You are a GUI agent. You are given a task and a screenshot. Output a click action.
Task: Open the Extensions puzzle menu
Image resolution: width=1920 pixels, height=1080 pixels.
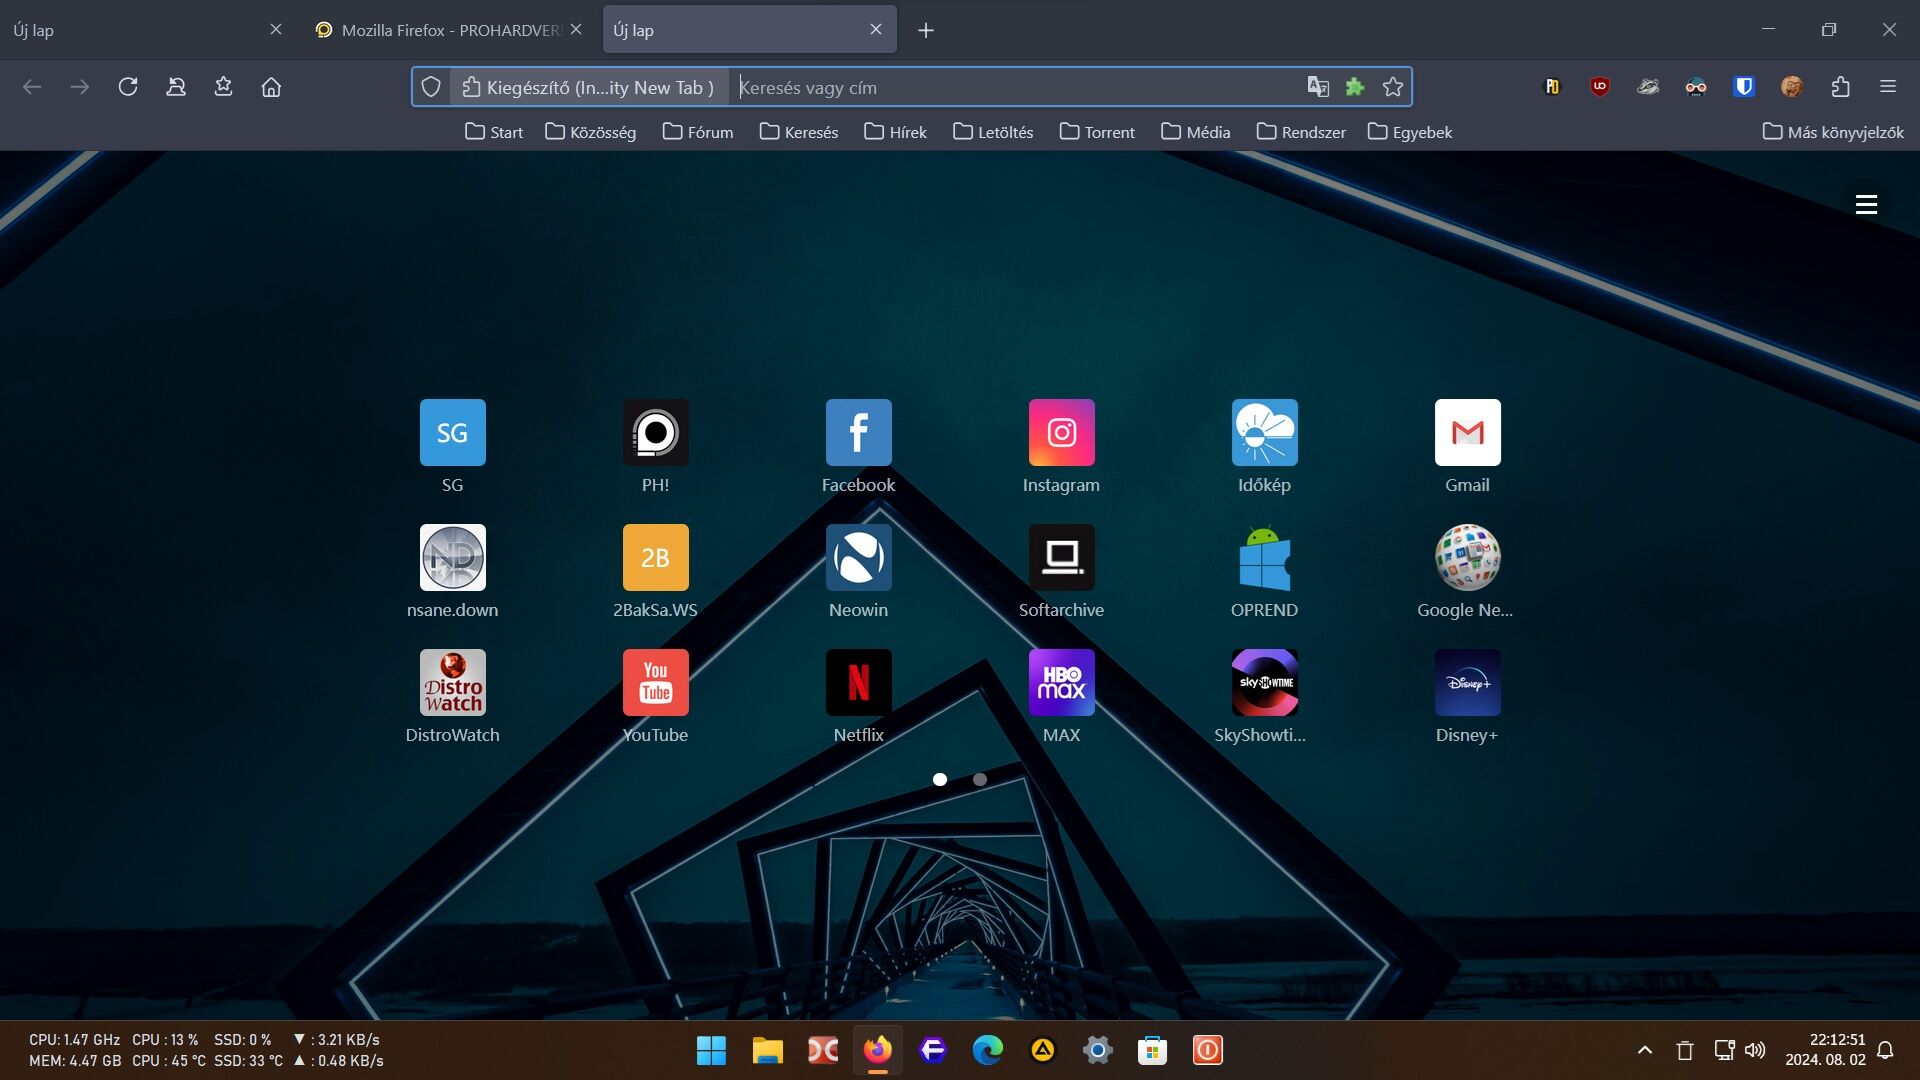click(x=1840, y=87)
